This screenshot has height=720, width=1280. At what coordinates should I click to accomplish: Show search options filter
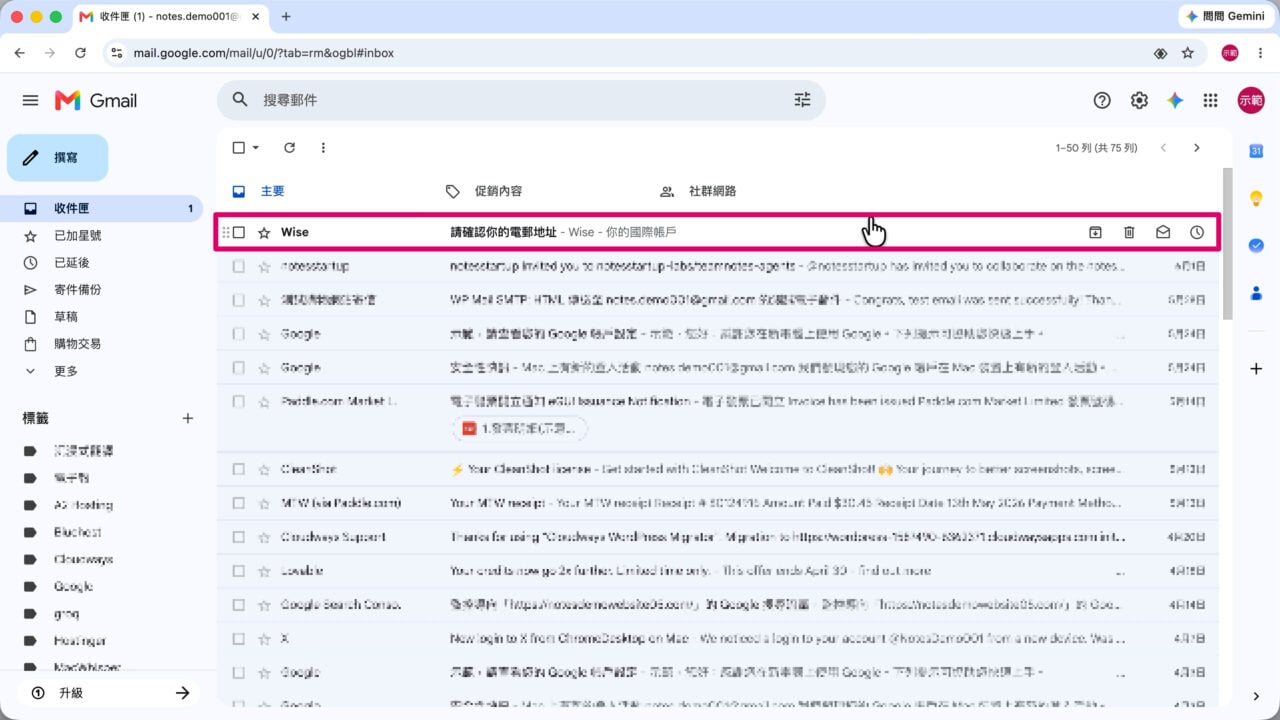click(802, 100)
